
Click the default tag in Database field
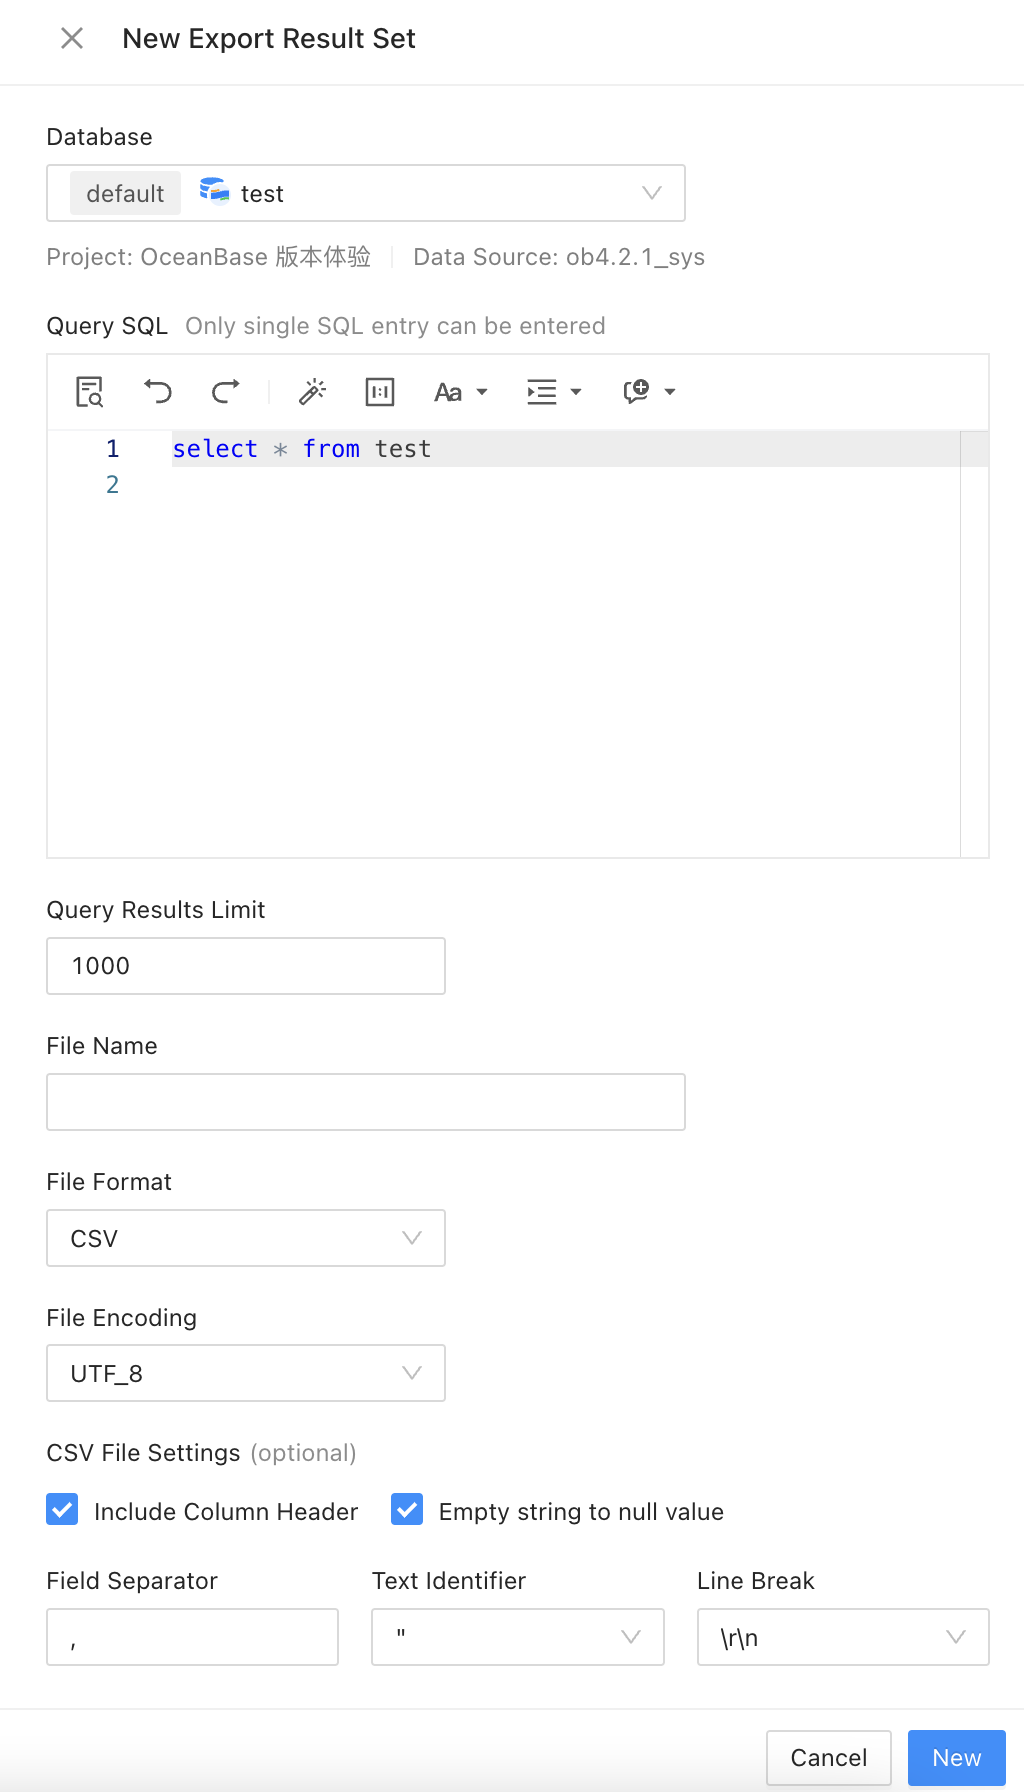pos(125,193)
